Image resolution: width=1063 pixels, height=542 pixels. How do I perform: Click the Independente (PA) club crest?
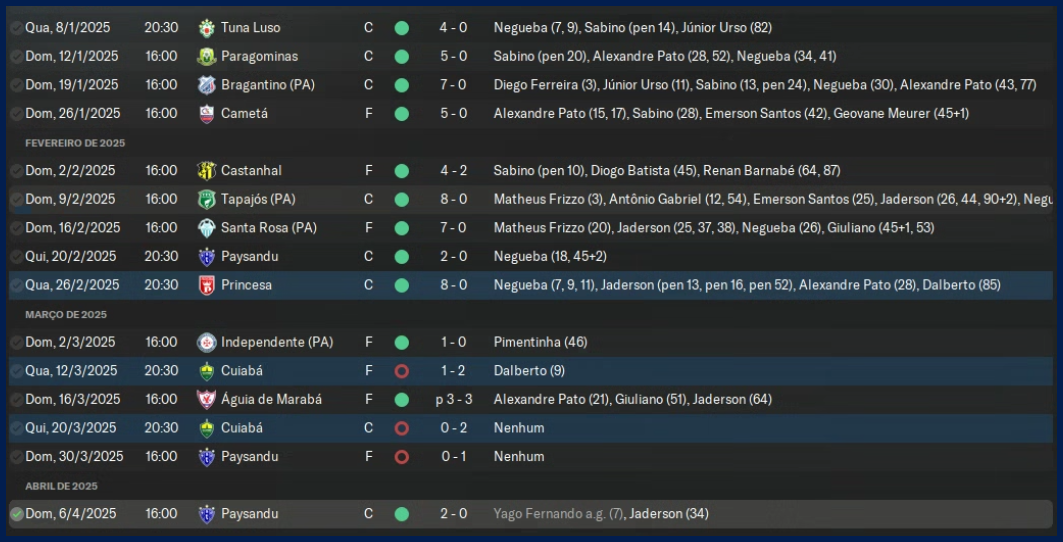coord(207,342)
